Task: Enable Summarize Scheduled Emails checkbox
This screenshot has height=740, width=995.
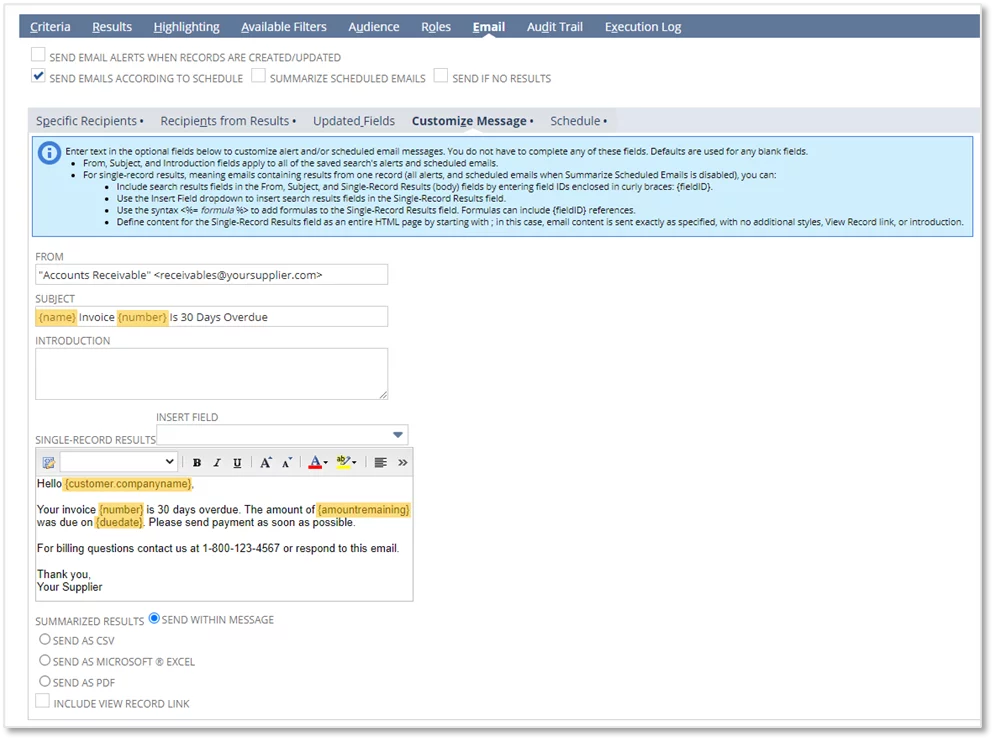Action: coord(258,76)
